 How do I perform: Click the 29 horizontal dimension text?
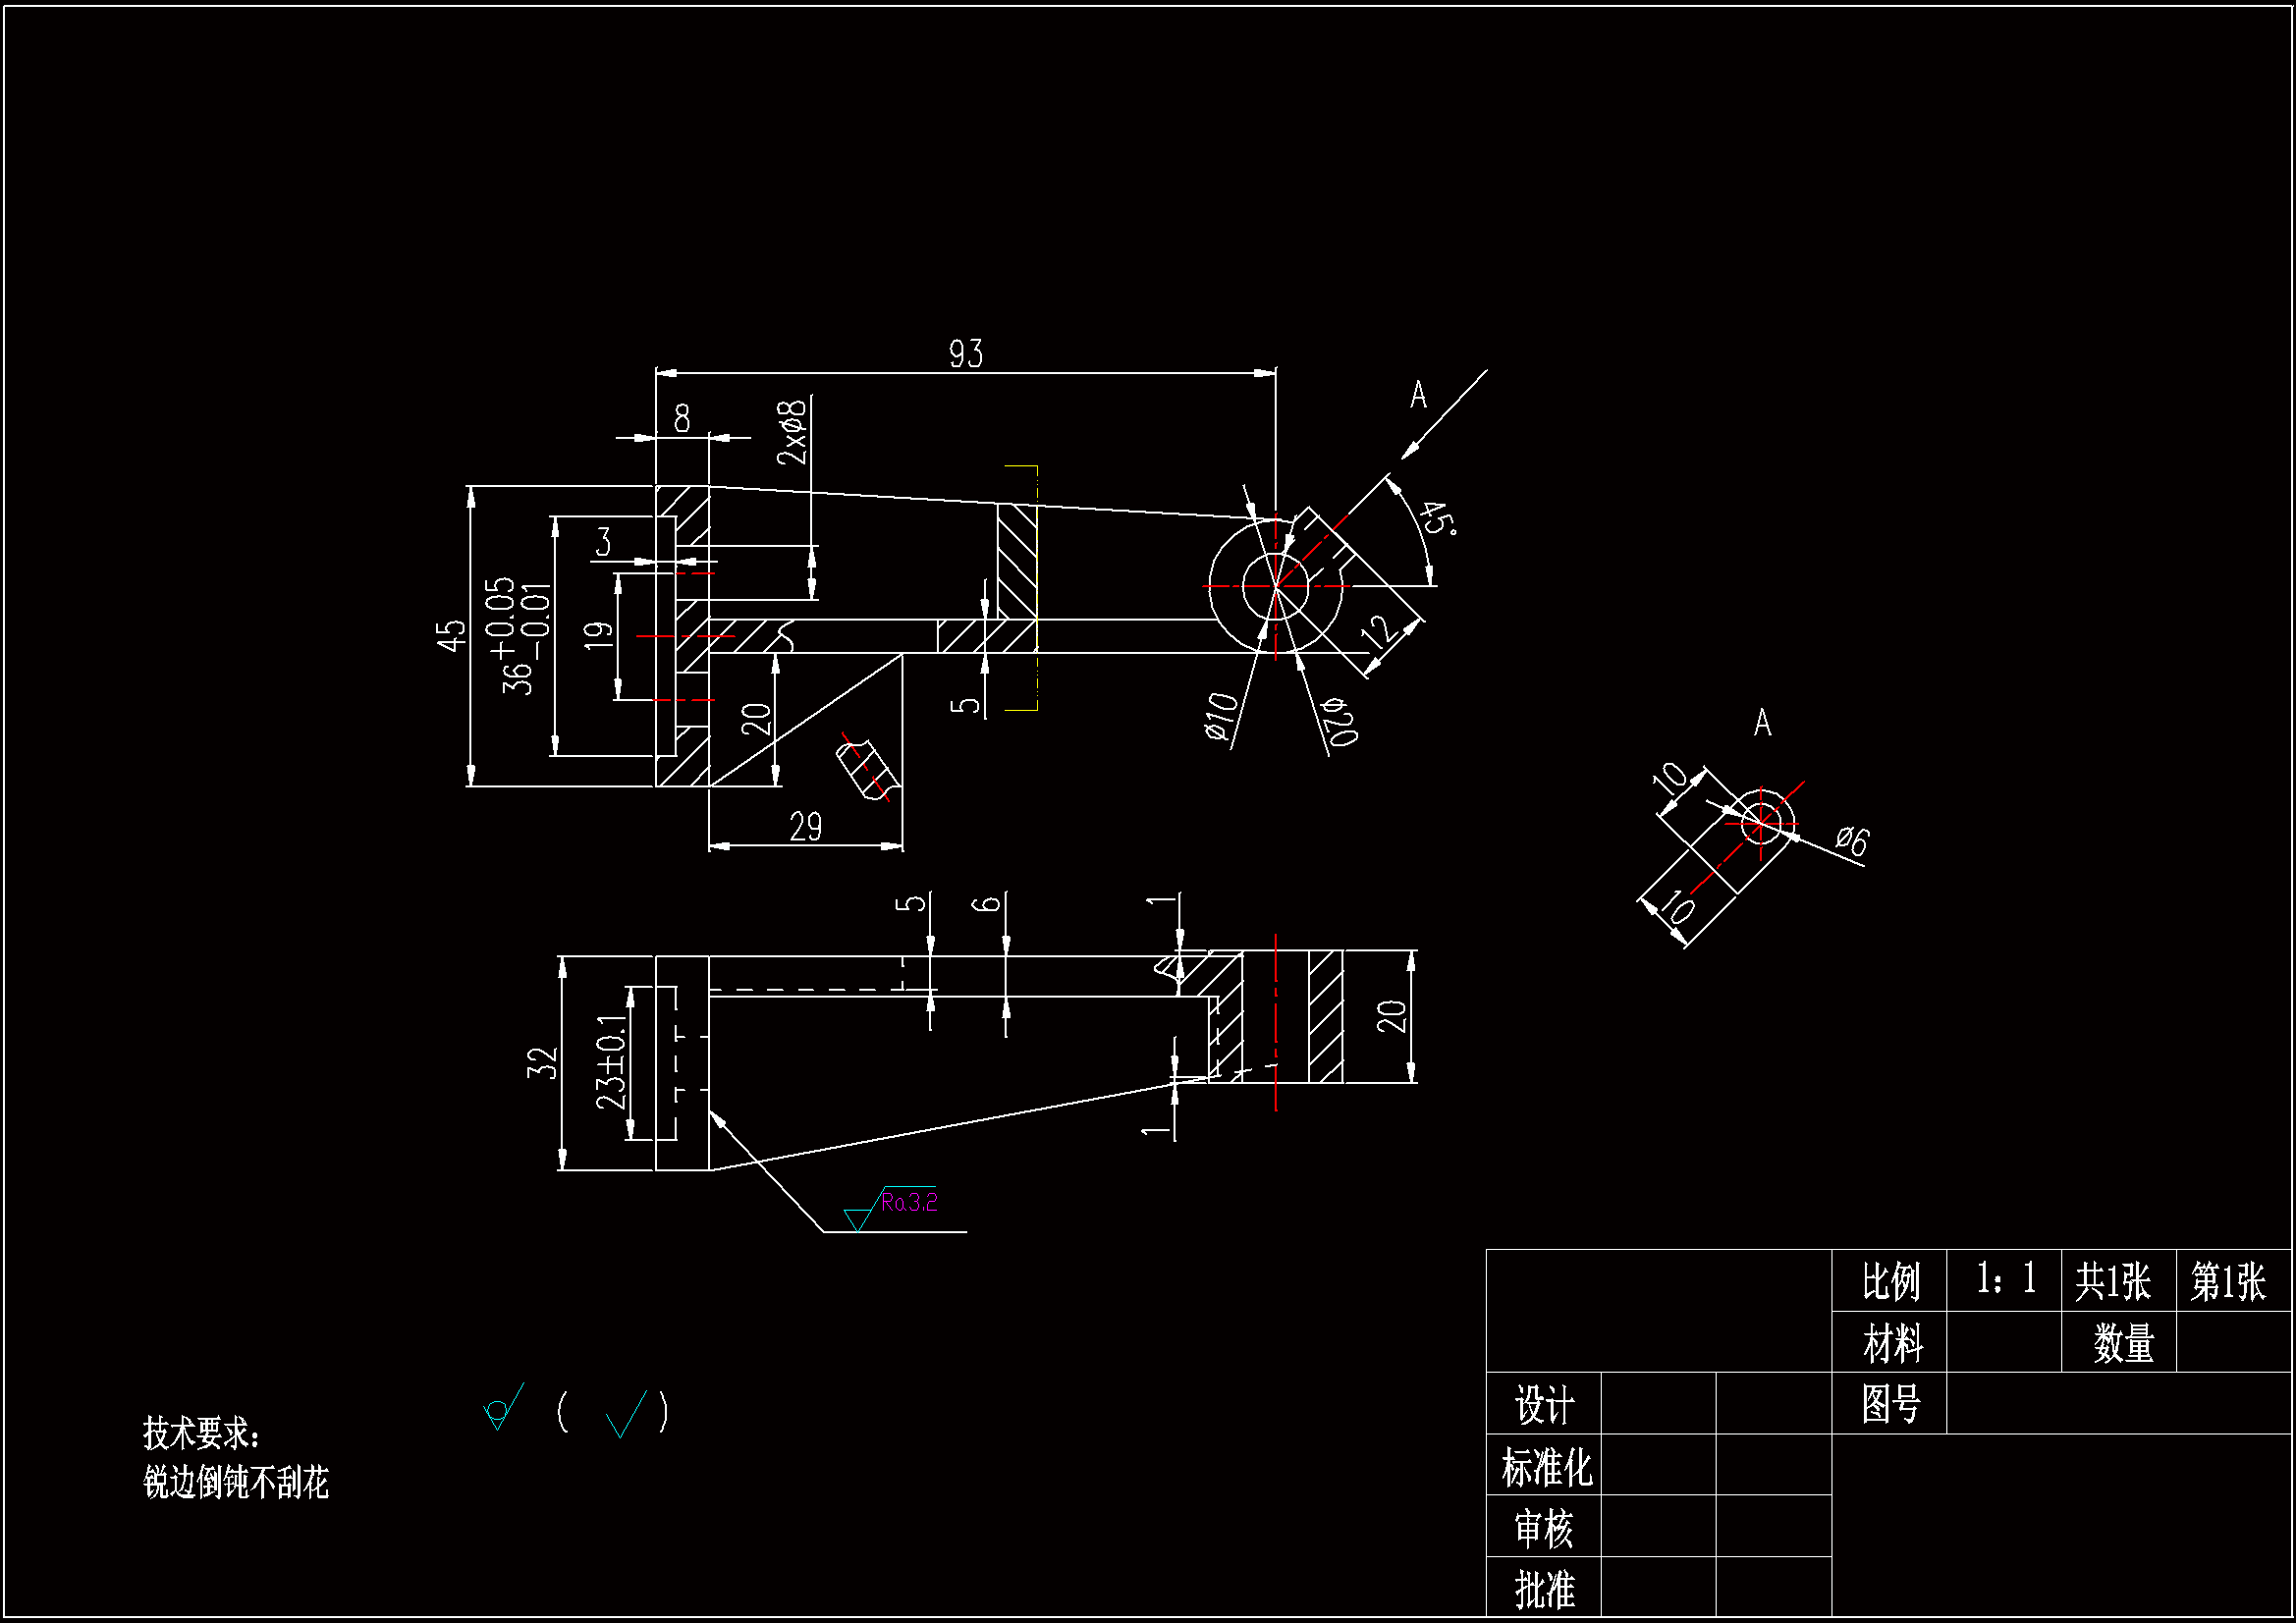click(805, 827)
